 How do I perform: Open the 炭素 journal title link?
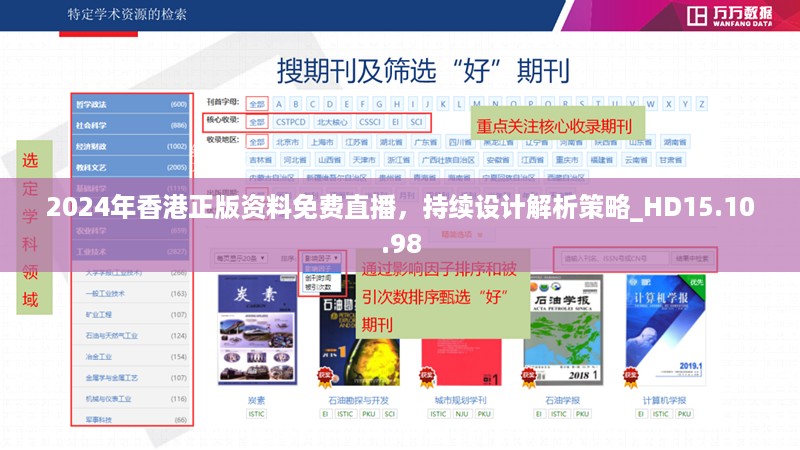click(x=257, y=400)
